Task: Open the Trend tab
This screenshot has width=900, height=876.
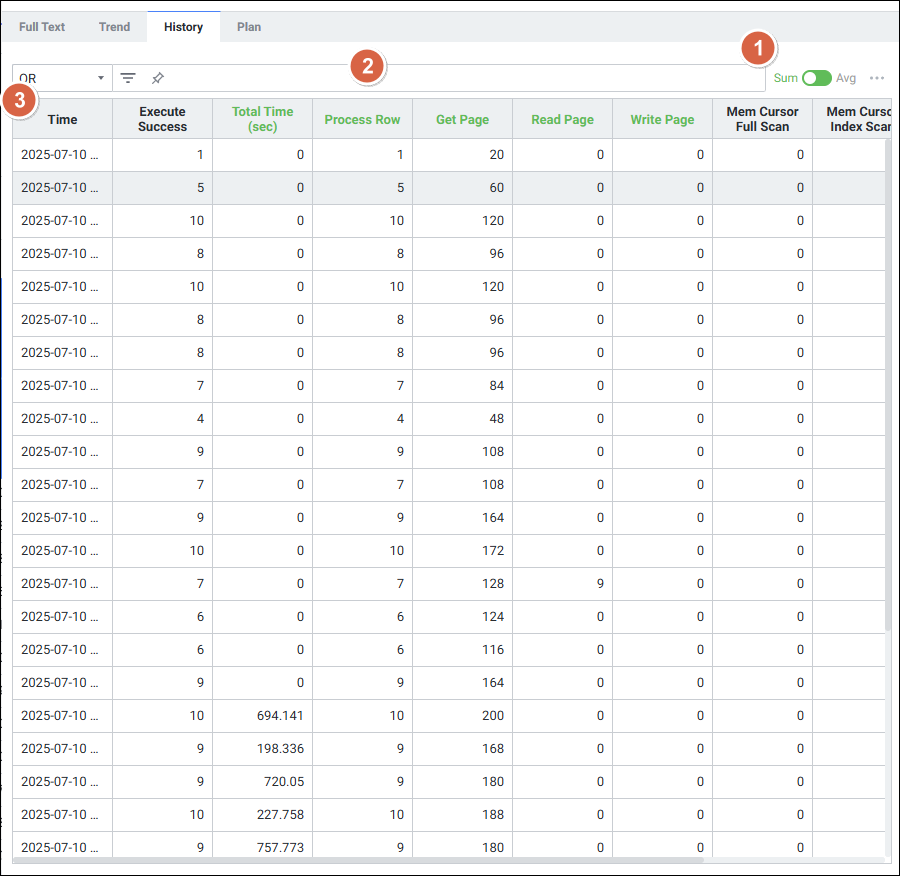Action: (114, 27)
